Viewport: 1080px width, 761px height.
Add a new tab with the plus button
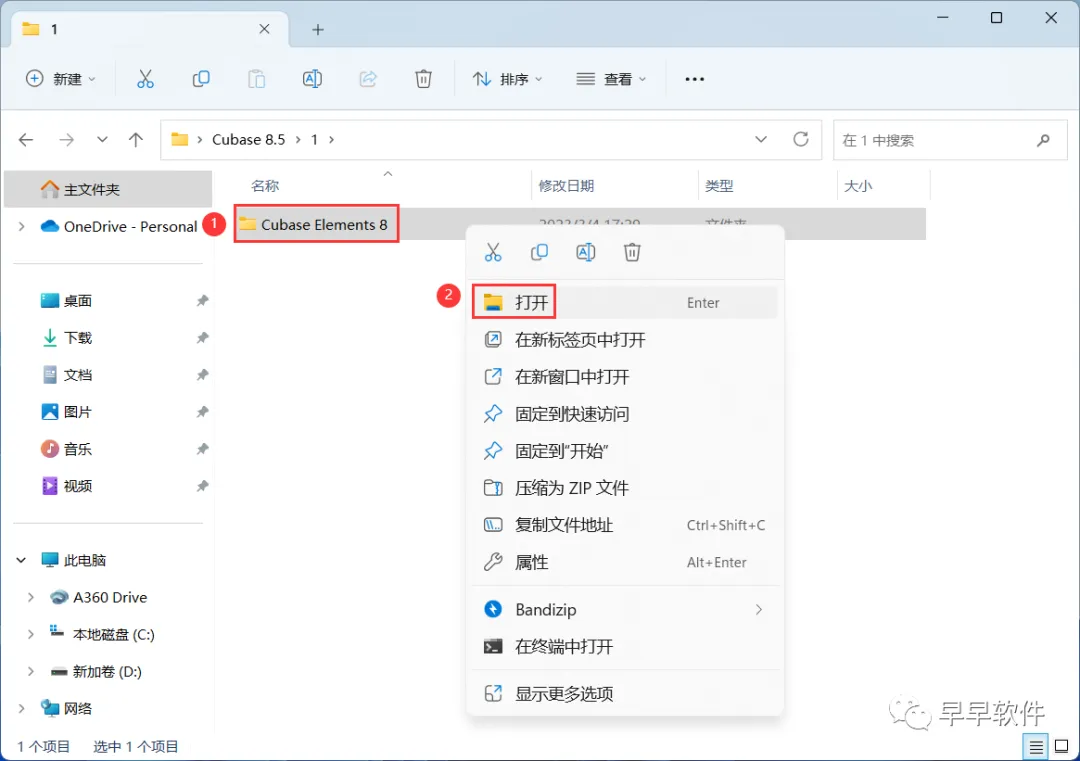(x=318, y=30)
